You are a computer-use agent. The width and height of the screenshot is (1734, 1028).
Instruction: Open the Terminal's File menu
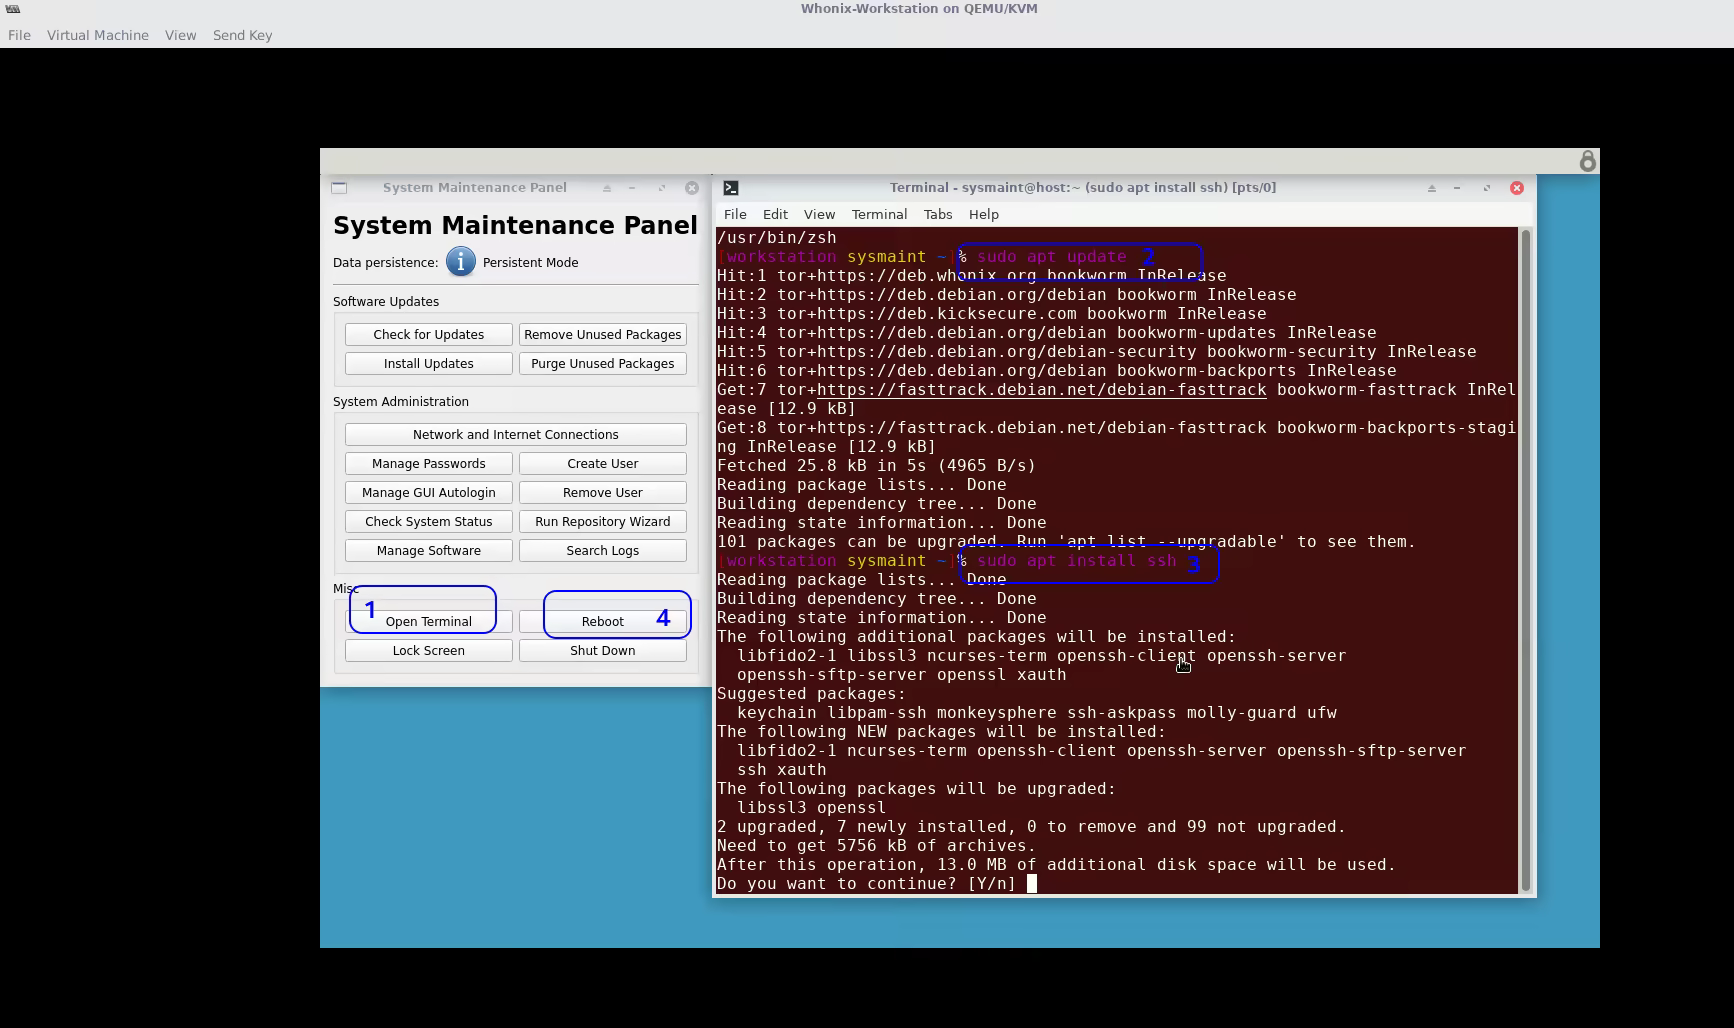coord(735,214)
